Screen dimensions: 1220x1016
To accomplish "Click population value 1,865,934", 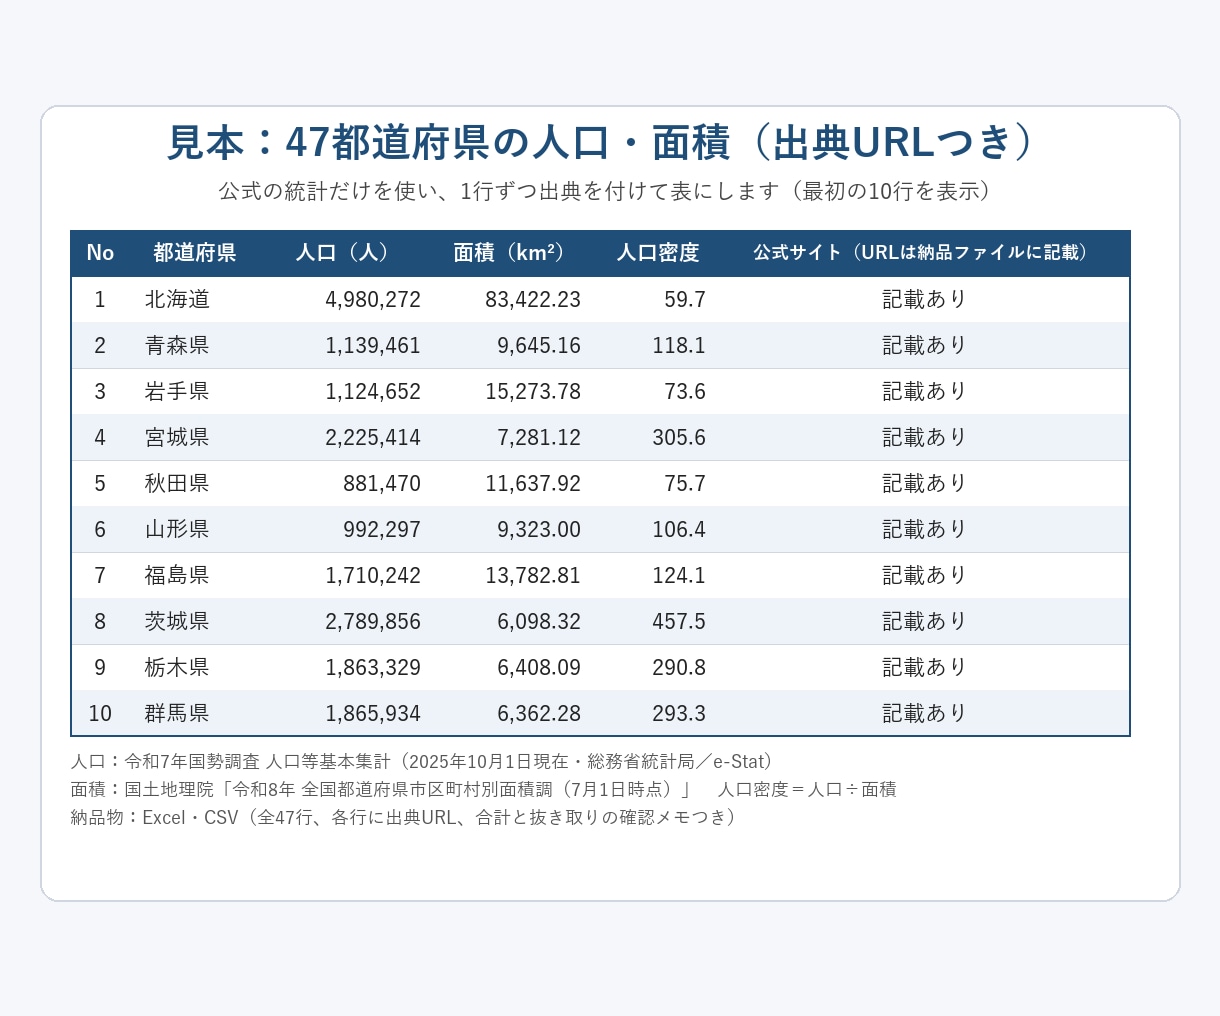I will 373,714.
